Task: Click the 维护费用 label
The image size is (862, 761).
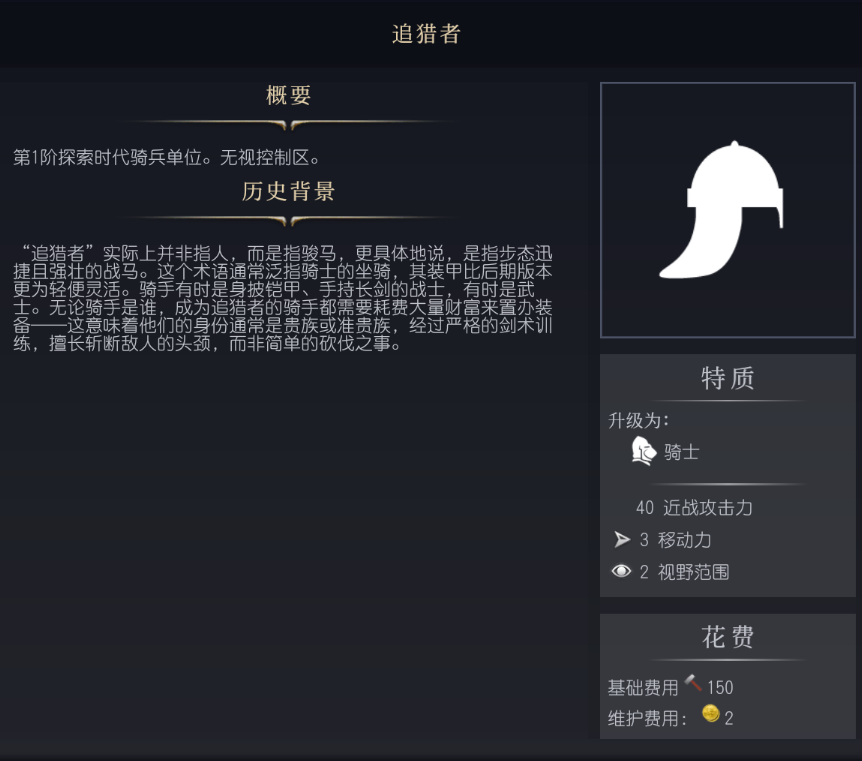Action: (647, 718)
